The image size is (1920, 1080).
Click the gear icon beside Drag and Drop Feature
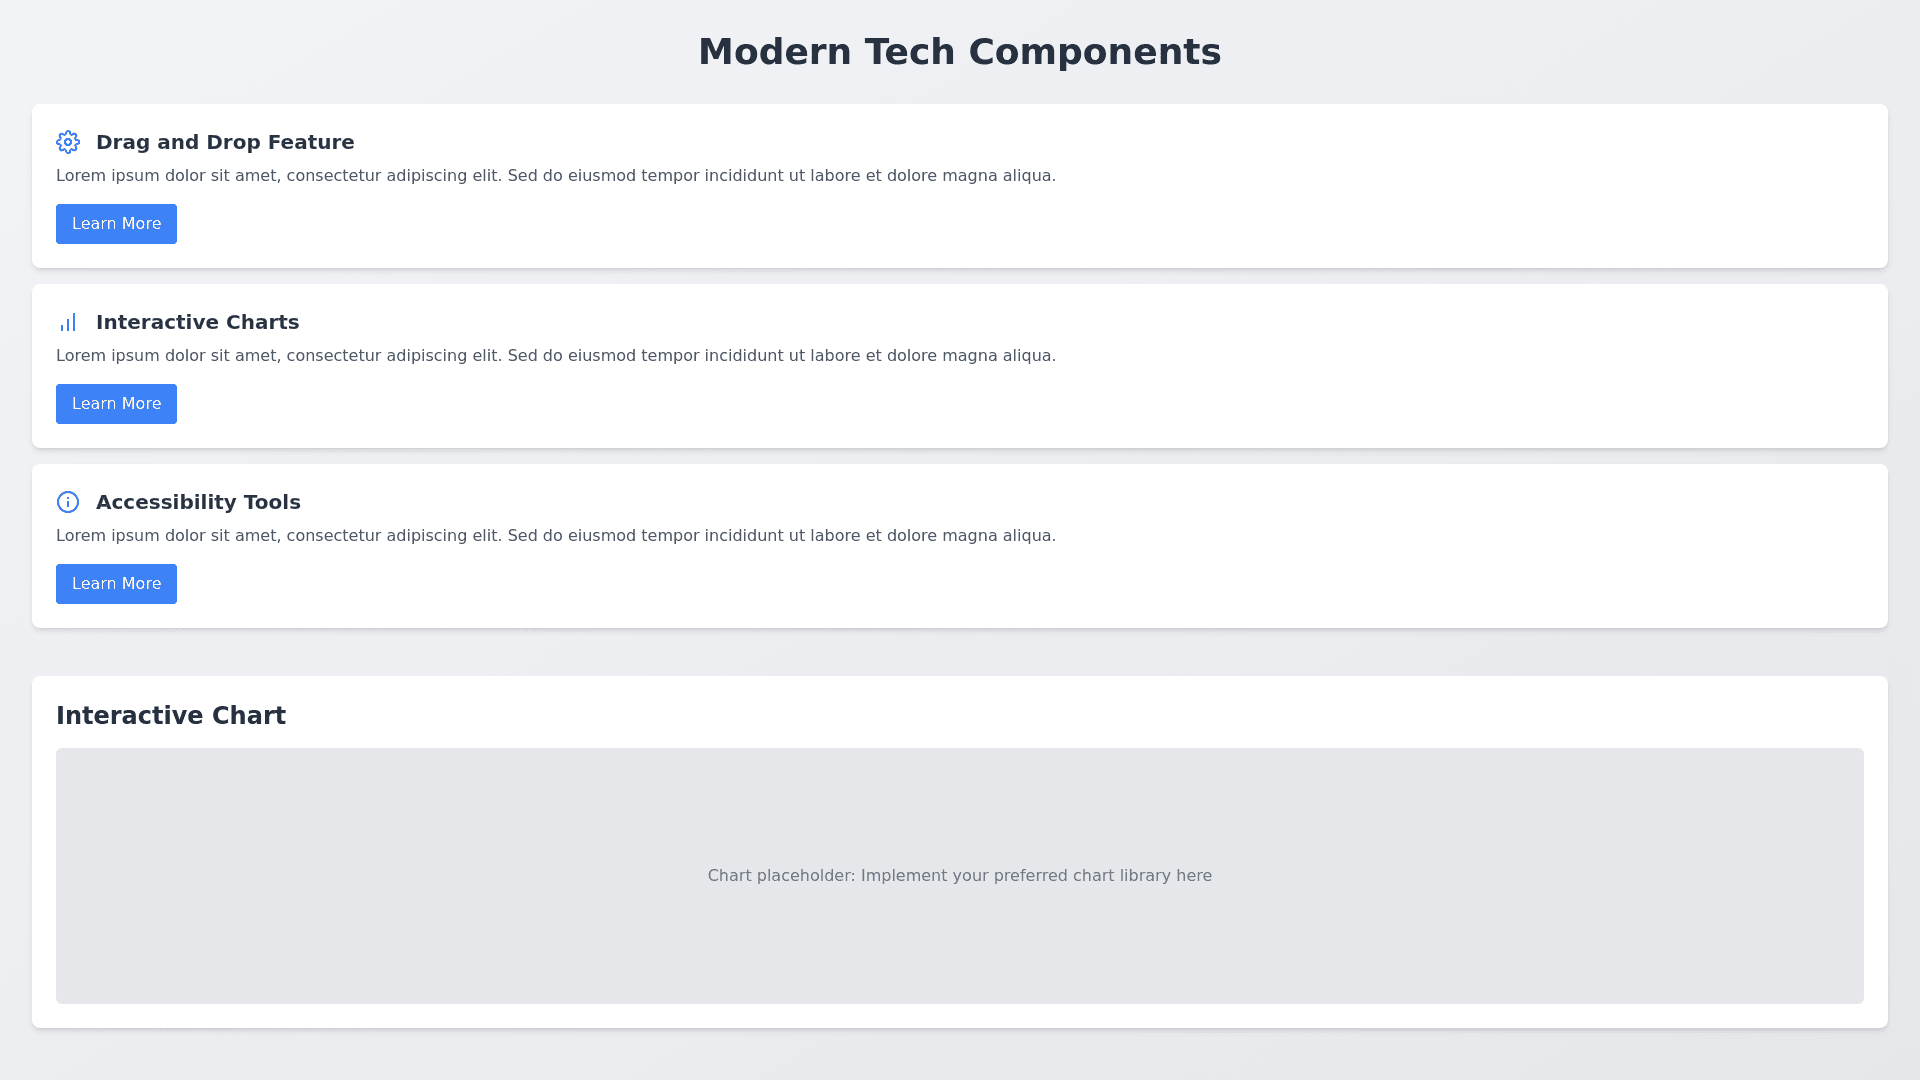coord(67,142)
